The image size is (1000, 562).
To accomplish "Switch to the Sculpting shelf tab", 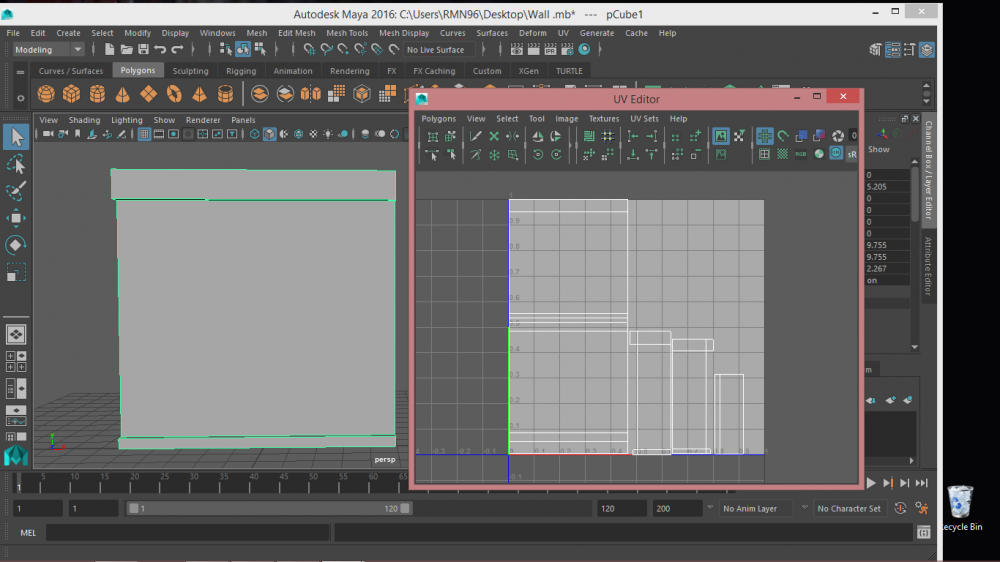I will click(190, 71).
